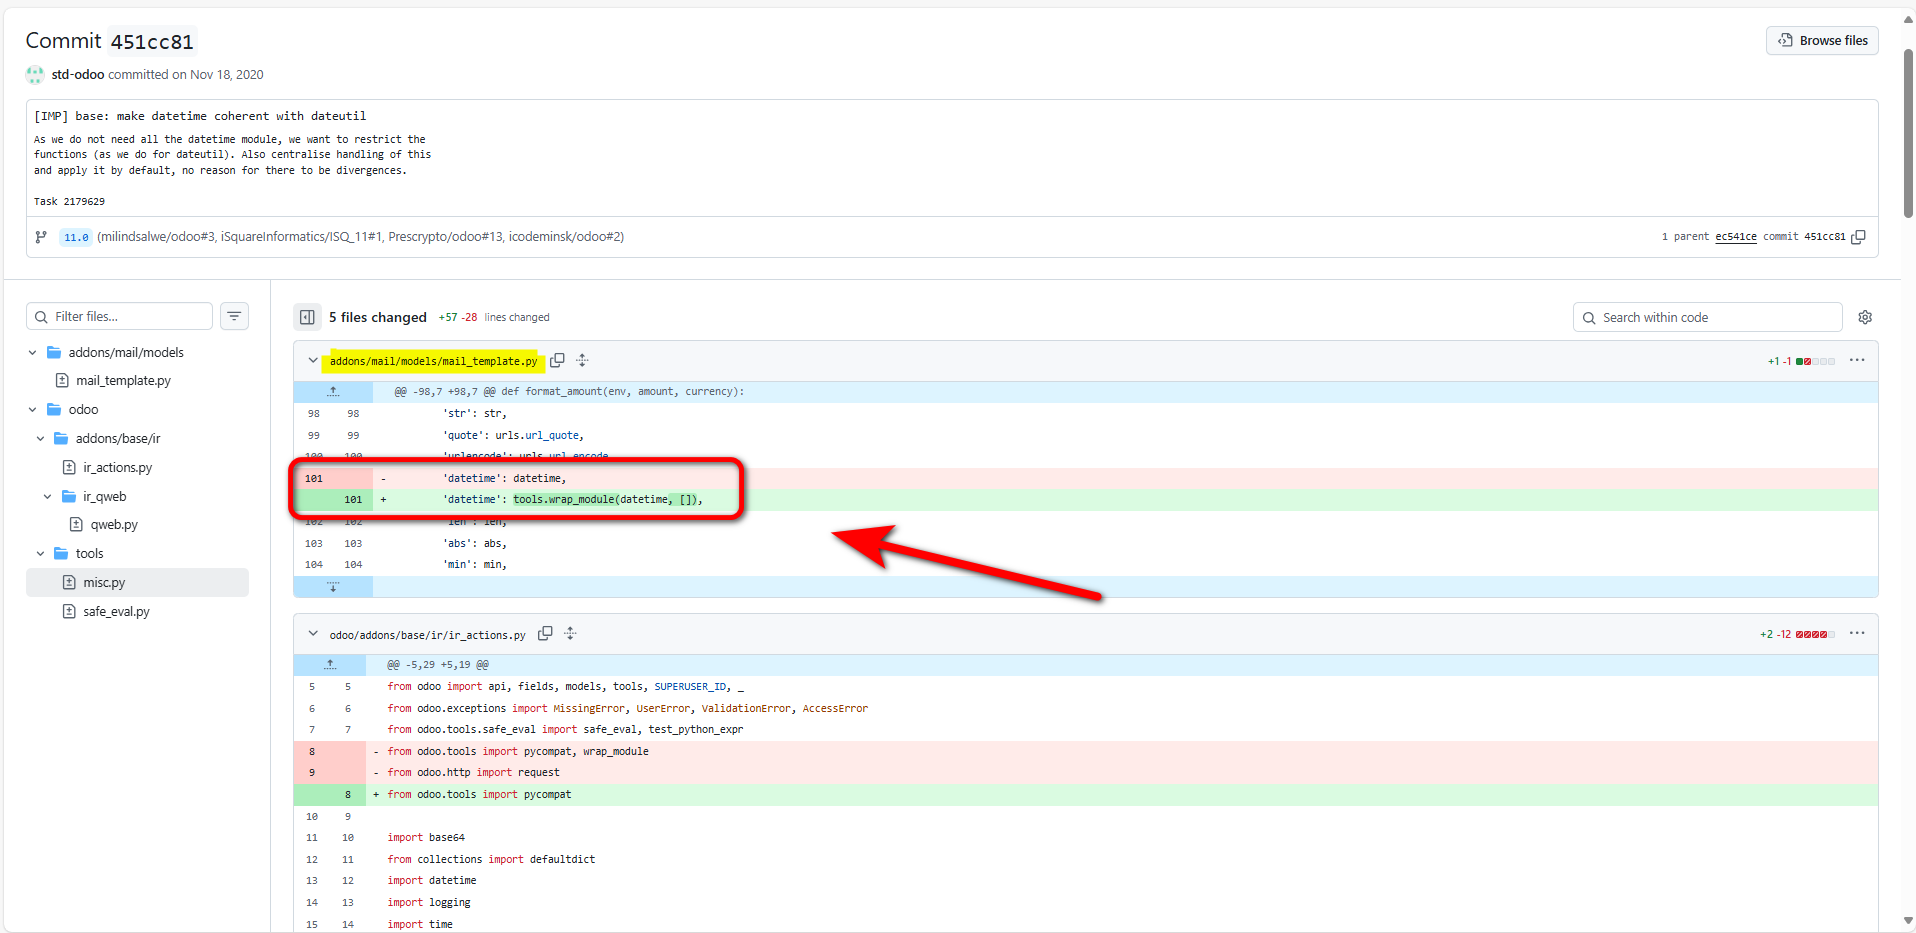Collapse the tools folder in tree
The width and height of the screenshot is (1916, 933).
tap(40, 554)
